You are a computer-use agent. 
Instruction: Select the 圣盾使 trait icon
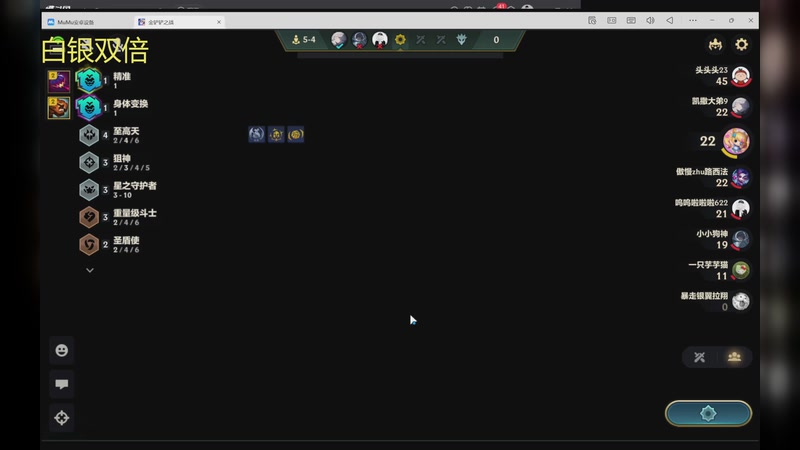(89, 244)
